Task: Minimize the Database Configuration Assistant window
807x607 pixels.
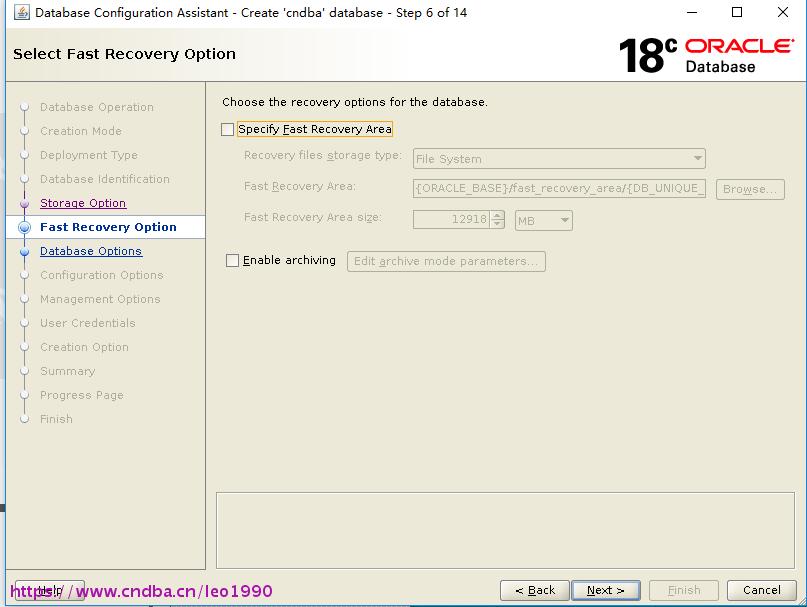Action: pos(692,12)
